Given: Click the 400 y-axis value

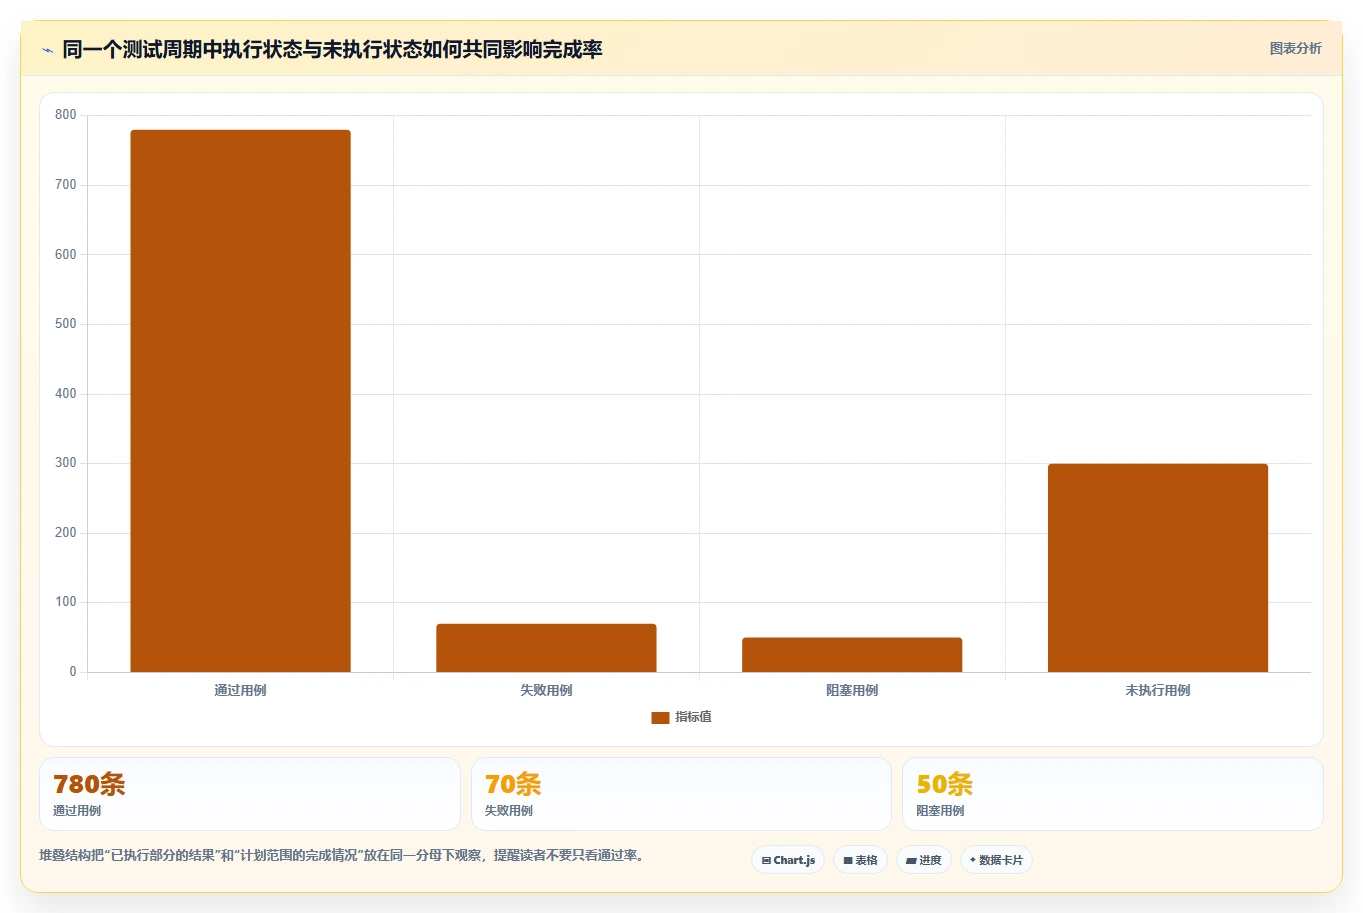Looking at the screenshot, I should tap(66, 394).
